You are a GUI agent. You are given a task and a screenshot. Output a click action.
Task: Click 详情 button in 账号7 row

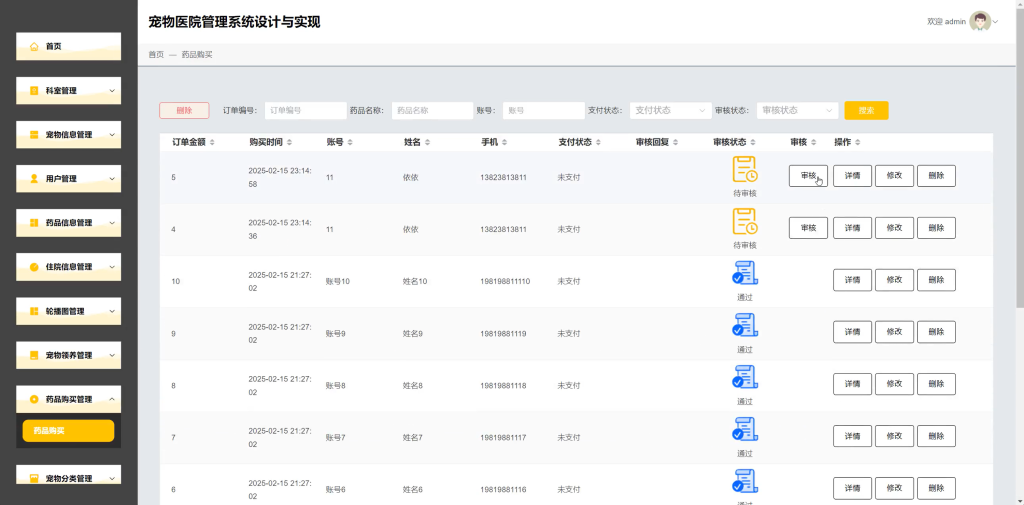pos(852,436)
